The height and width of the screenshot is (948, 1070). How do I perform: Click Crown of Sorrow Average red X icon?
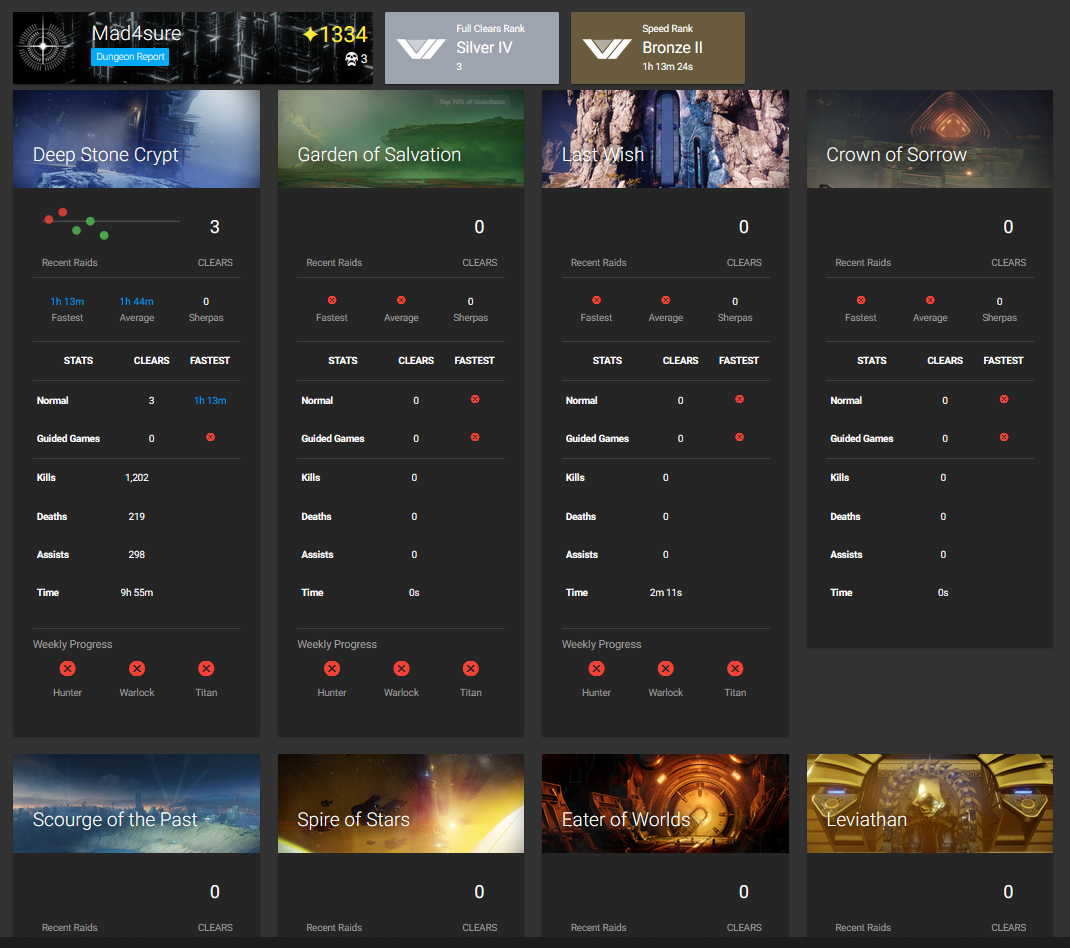(x=930, y=300)
